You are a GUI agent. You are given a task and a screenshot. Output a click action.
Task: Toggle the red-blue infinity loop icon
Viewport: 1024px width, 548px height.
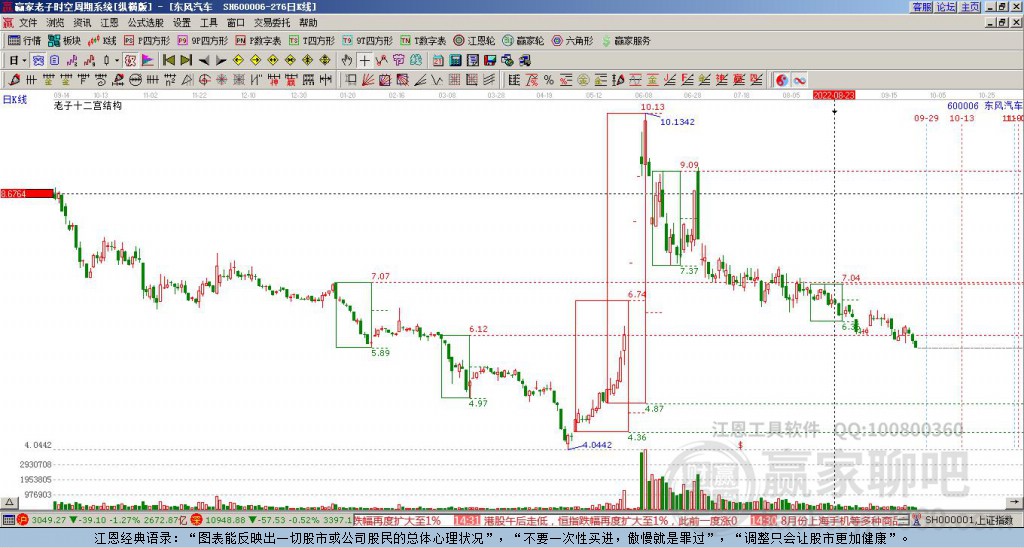(x=799, y=80)
